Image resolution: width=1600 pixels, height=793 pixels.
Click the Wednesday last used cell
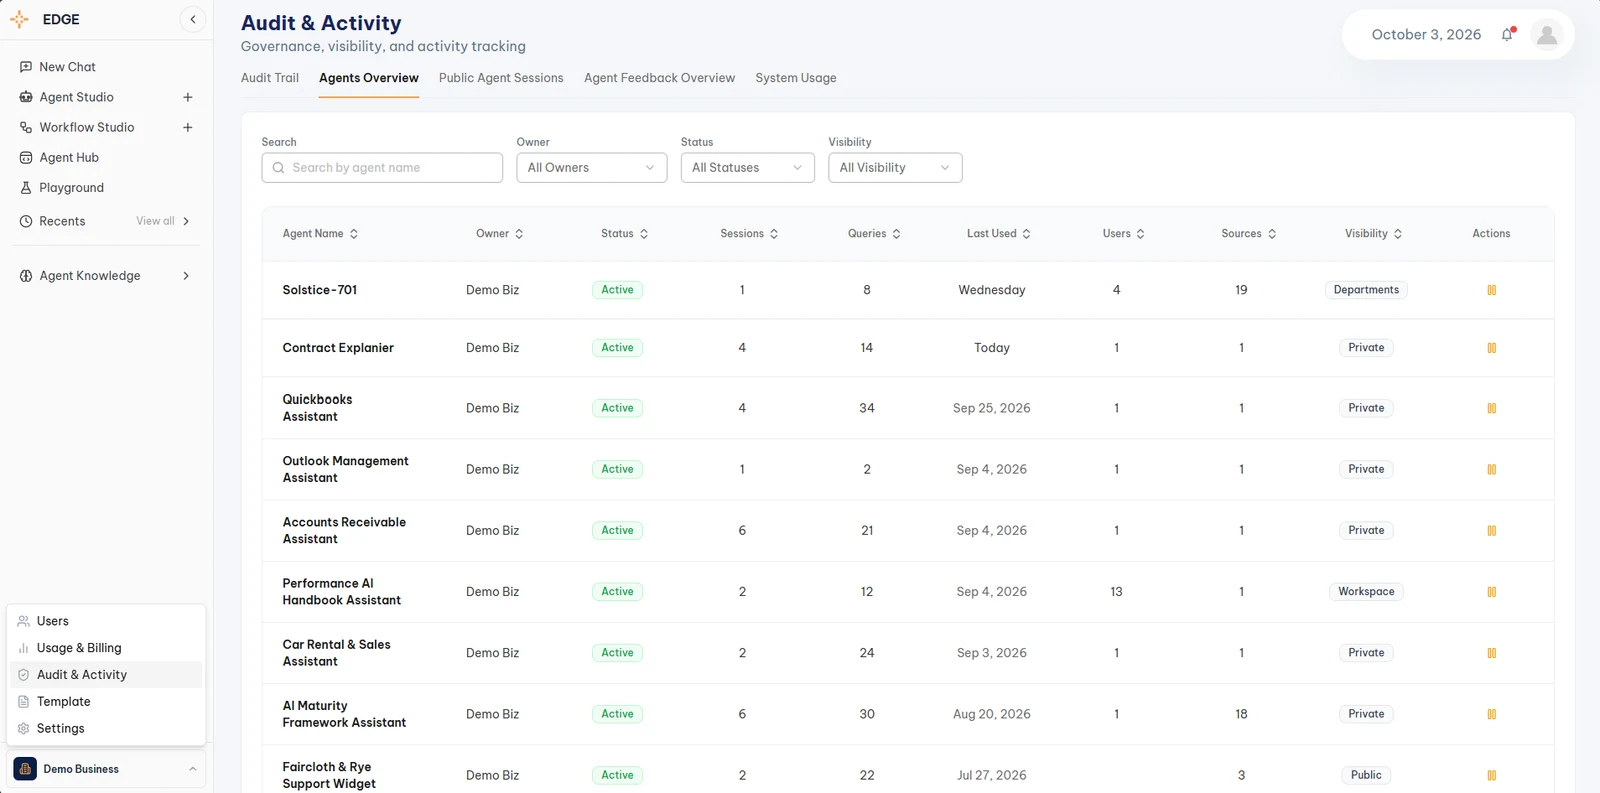point(991,290)
